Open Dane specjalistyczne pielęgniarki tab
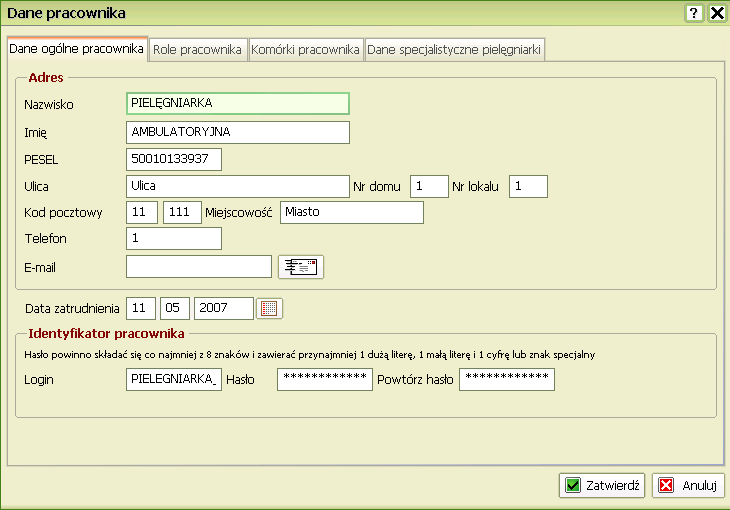730x510 pixels. pyautogui.click(x=454, y=50)
